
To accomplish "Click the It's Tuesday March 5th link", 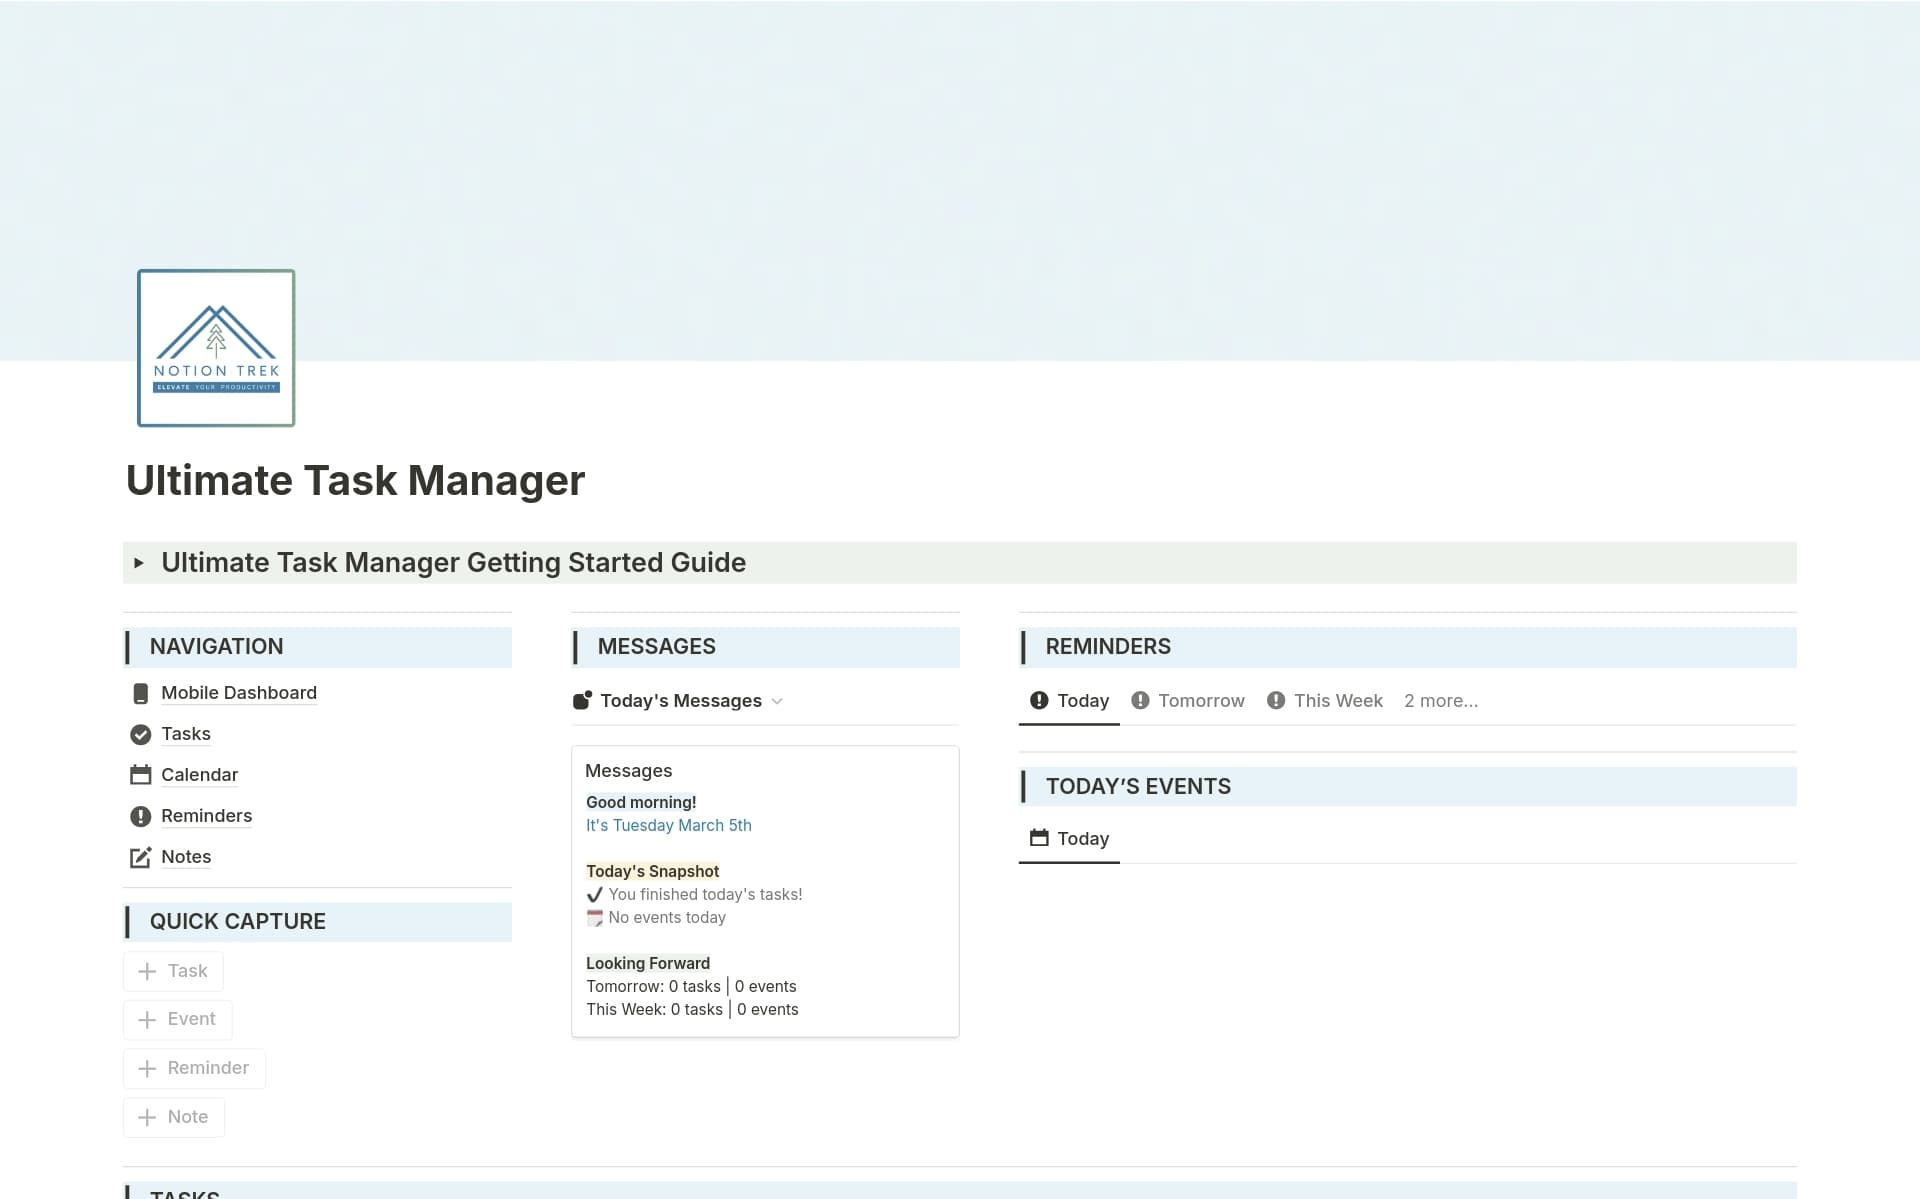I will tap(668, 825).
